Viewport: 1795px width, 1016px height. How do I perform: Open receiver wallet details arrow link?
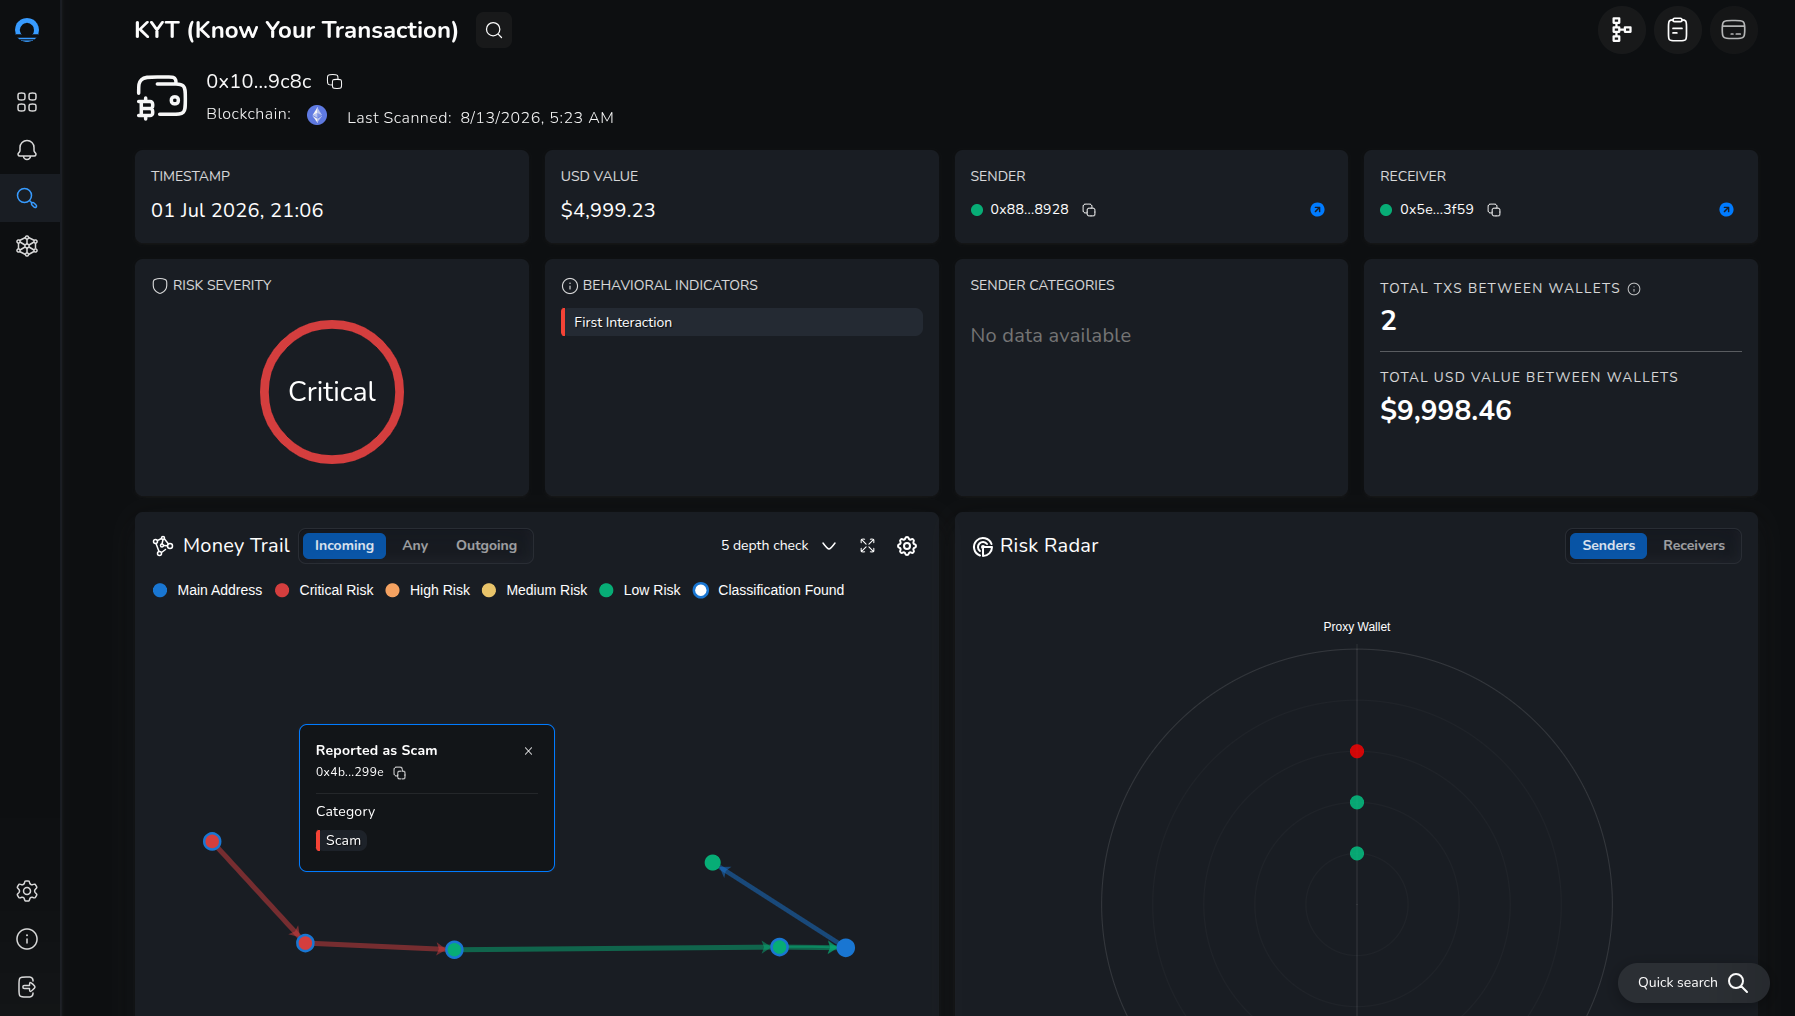click(1726, 210)
